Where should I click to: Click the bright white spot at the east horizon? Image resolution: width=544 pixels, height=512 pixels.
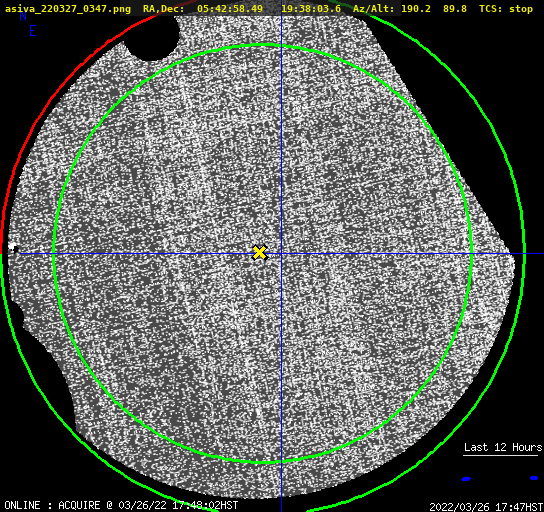coord(13,248)
